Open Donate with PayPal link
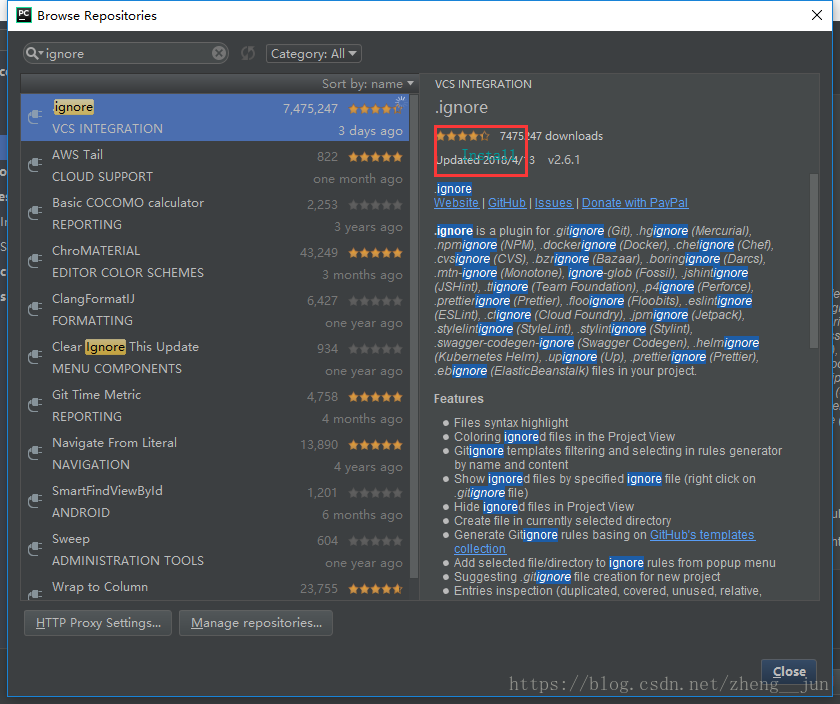The width and height of the screenshot is (840, 704). [635, 203]
